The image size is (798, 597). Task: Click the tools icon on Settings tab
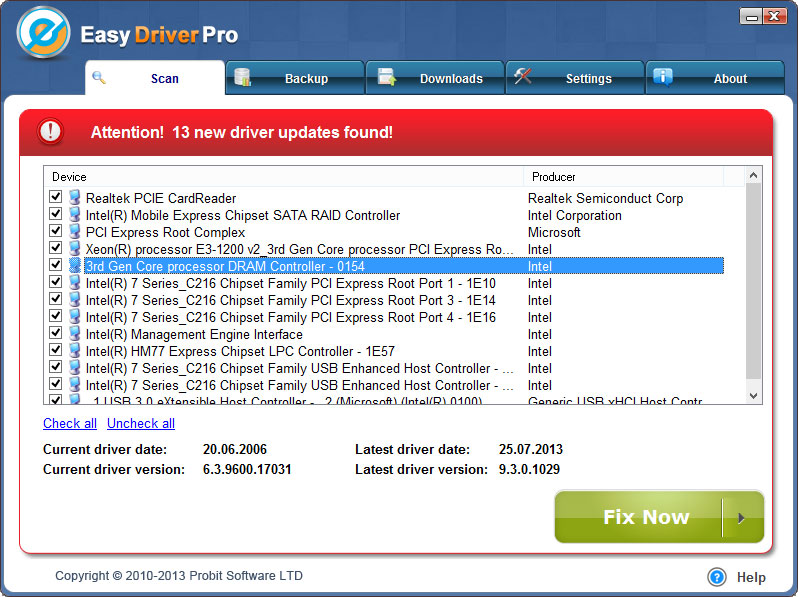tap(523, 76)
